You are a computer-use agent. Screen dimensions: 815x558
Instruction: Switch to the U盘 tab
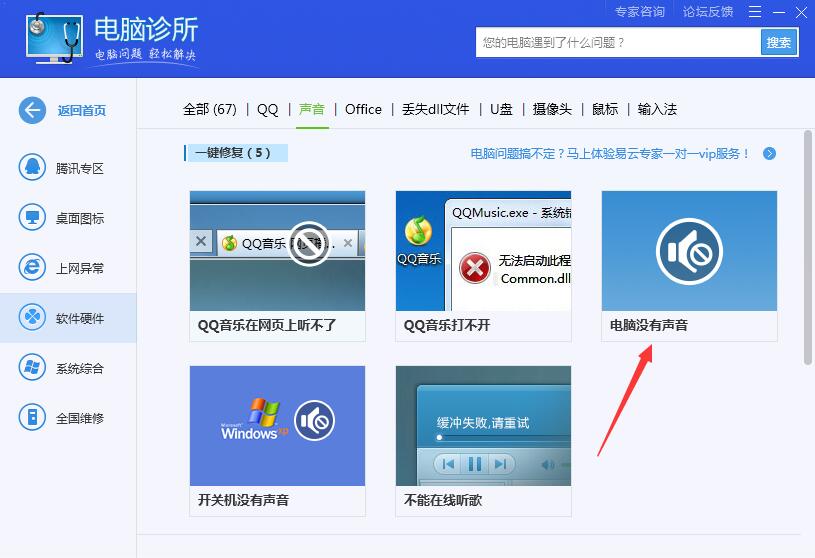click(x=501, y=110)
